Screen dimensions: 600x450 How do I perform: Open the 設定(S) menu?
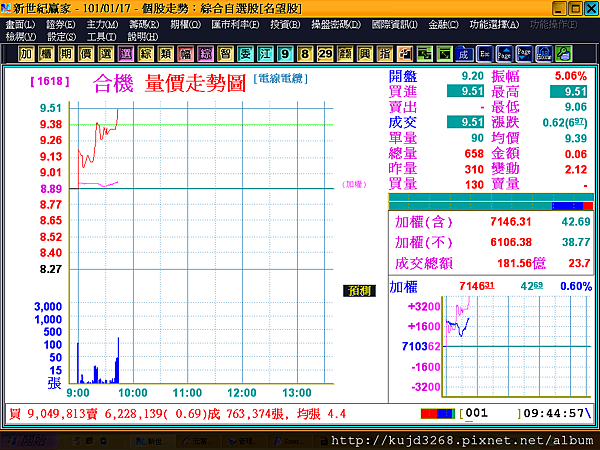pyautogui.click(x=62, y=37)
